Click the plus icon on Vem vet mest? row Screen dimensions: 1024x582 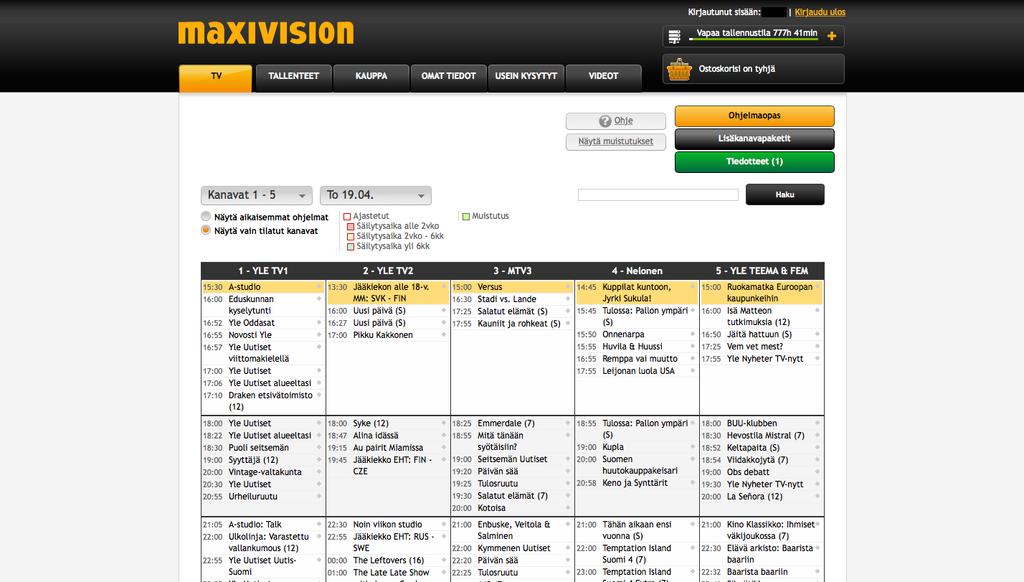(x=818, y=347)
